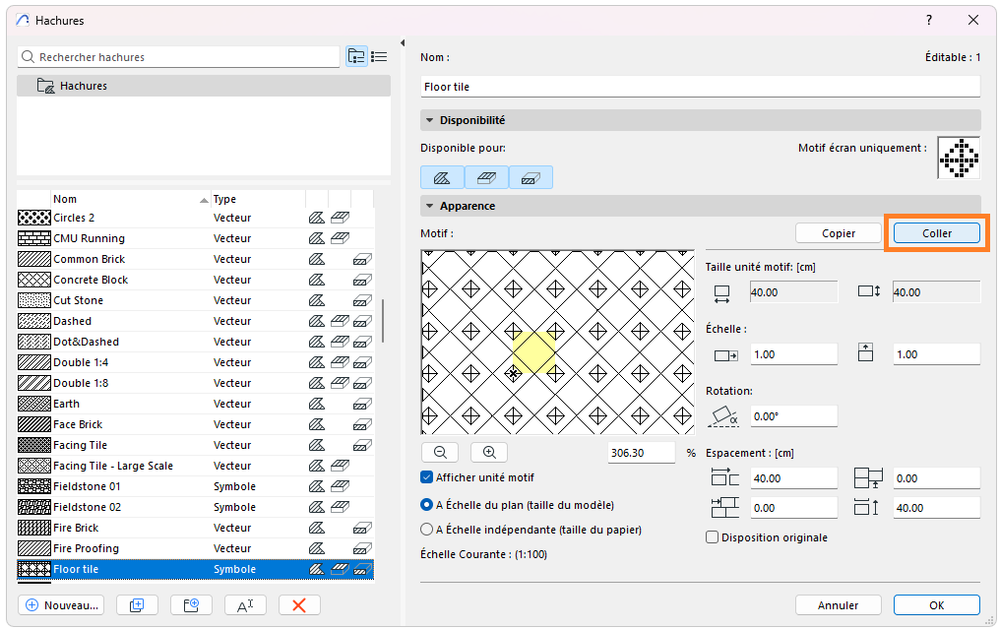999x633 pixels.
Task: Rename the selected hatch
Action: [x=245, y=605]
